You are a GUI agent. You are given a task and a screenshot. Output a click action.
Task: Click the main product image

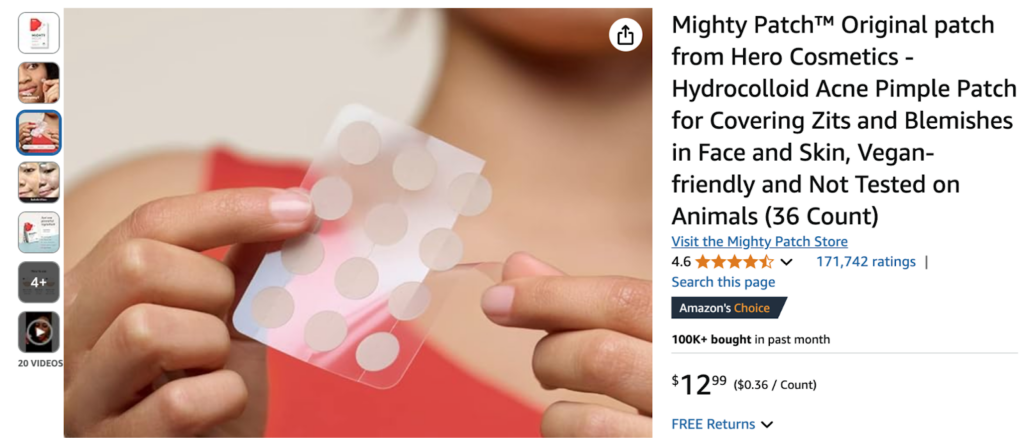point(357,223)
